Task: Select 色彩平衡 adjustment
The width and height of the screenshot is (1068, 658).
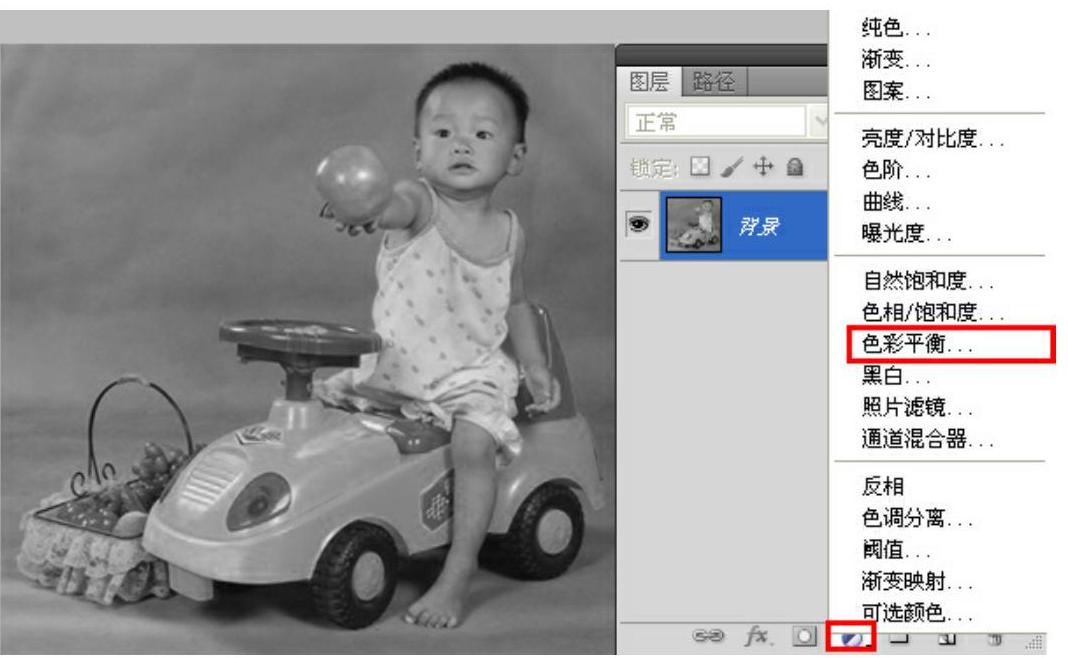Action: click(917, 344)
